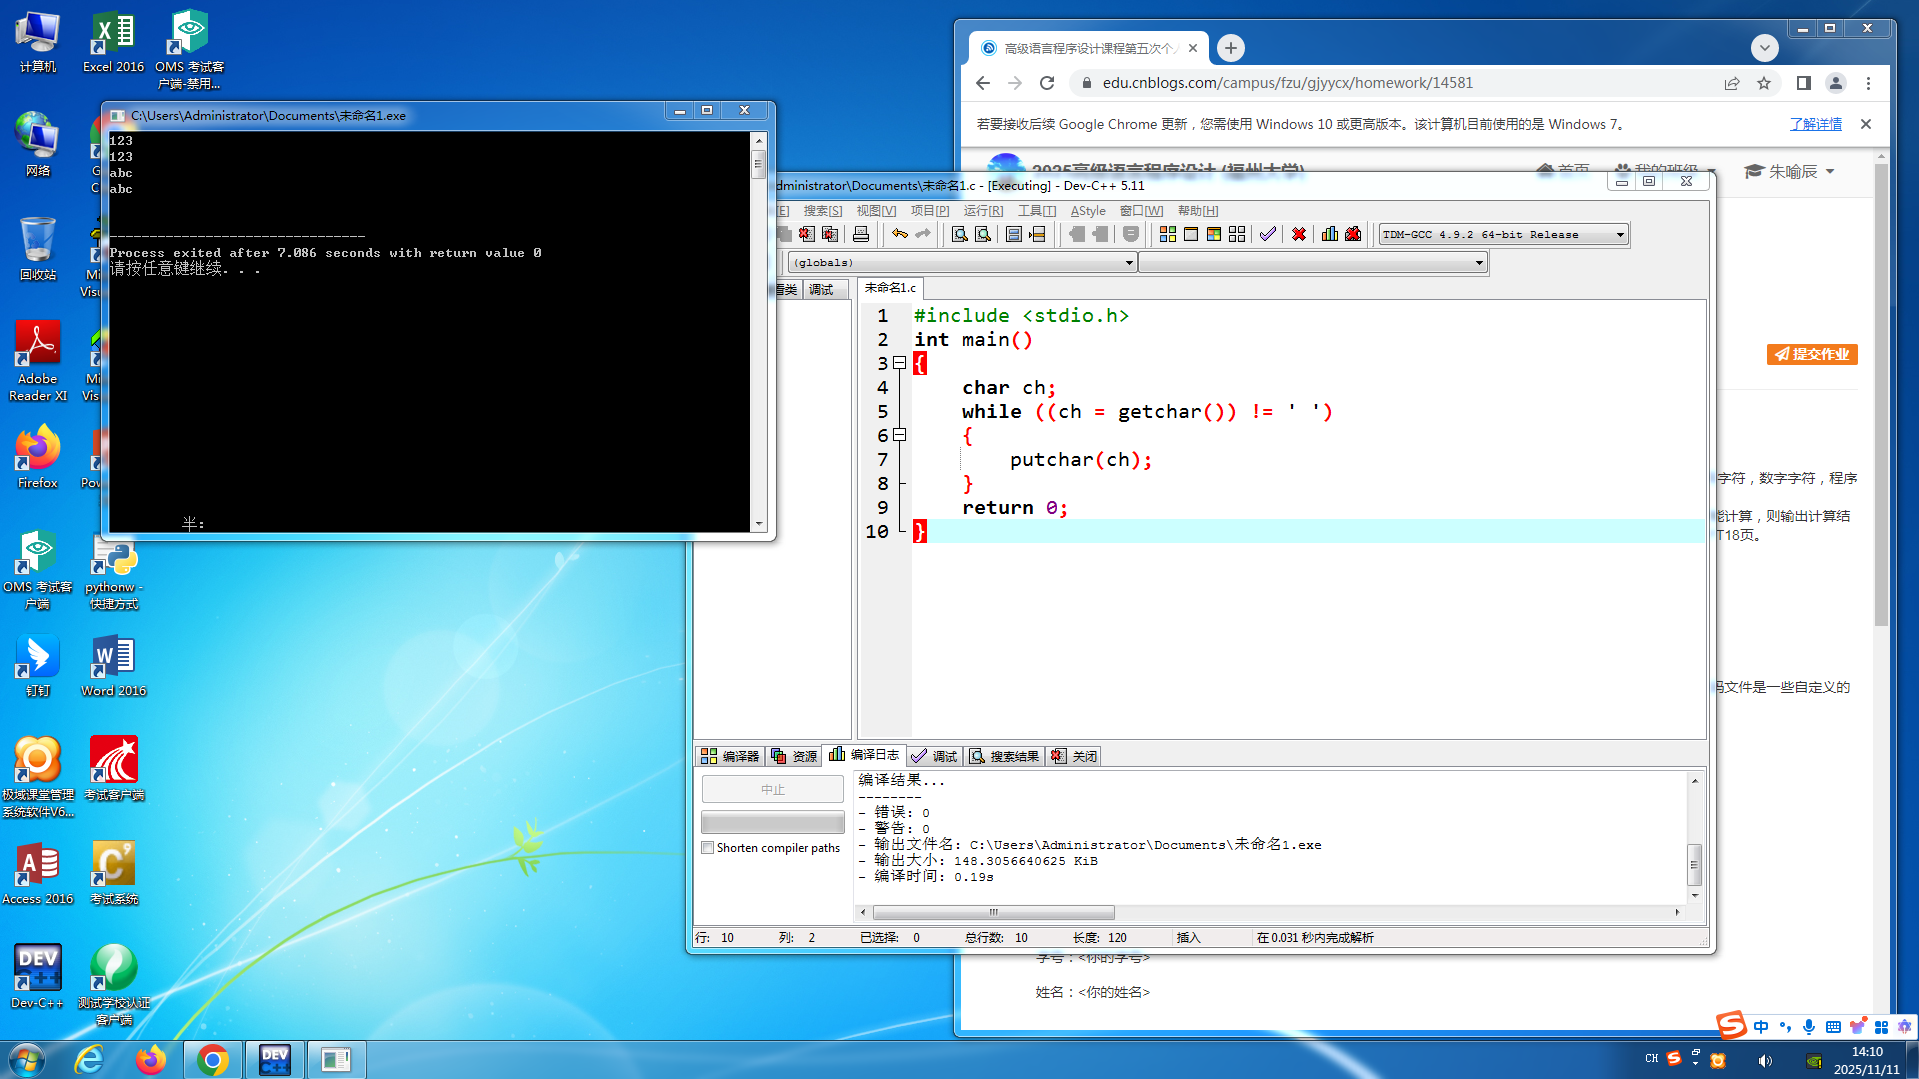Click the Undo arrow in Dev-C++ toolbar

pos(900,234)
